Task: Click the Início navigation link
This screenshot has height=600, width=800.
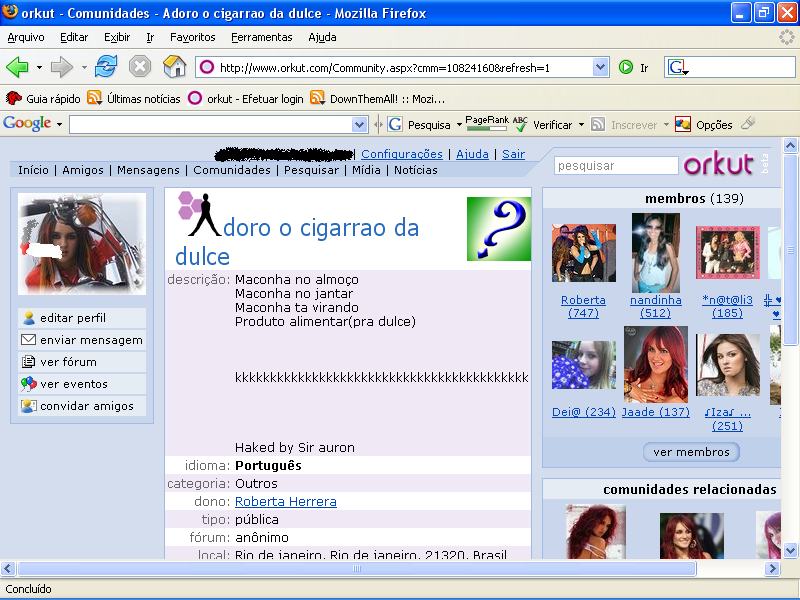Action: click(x=34, y=170)
